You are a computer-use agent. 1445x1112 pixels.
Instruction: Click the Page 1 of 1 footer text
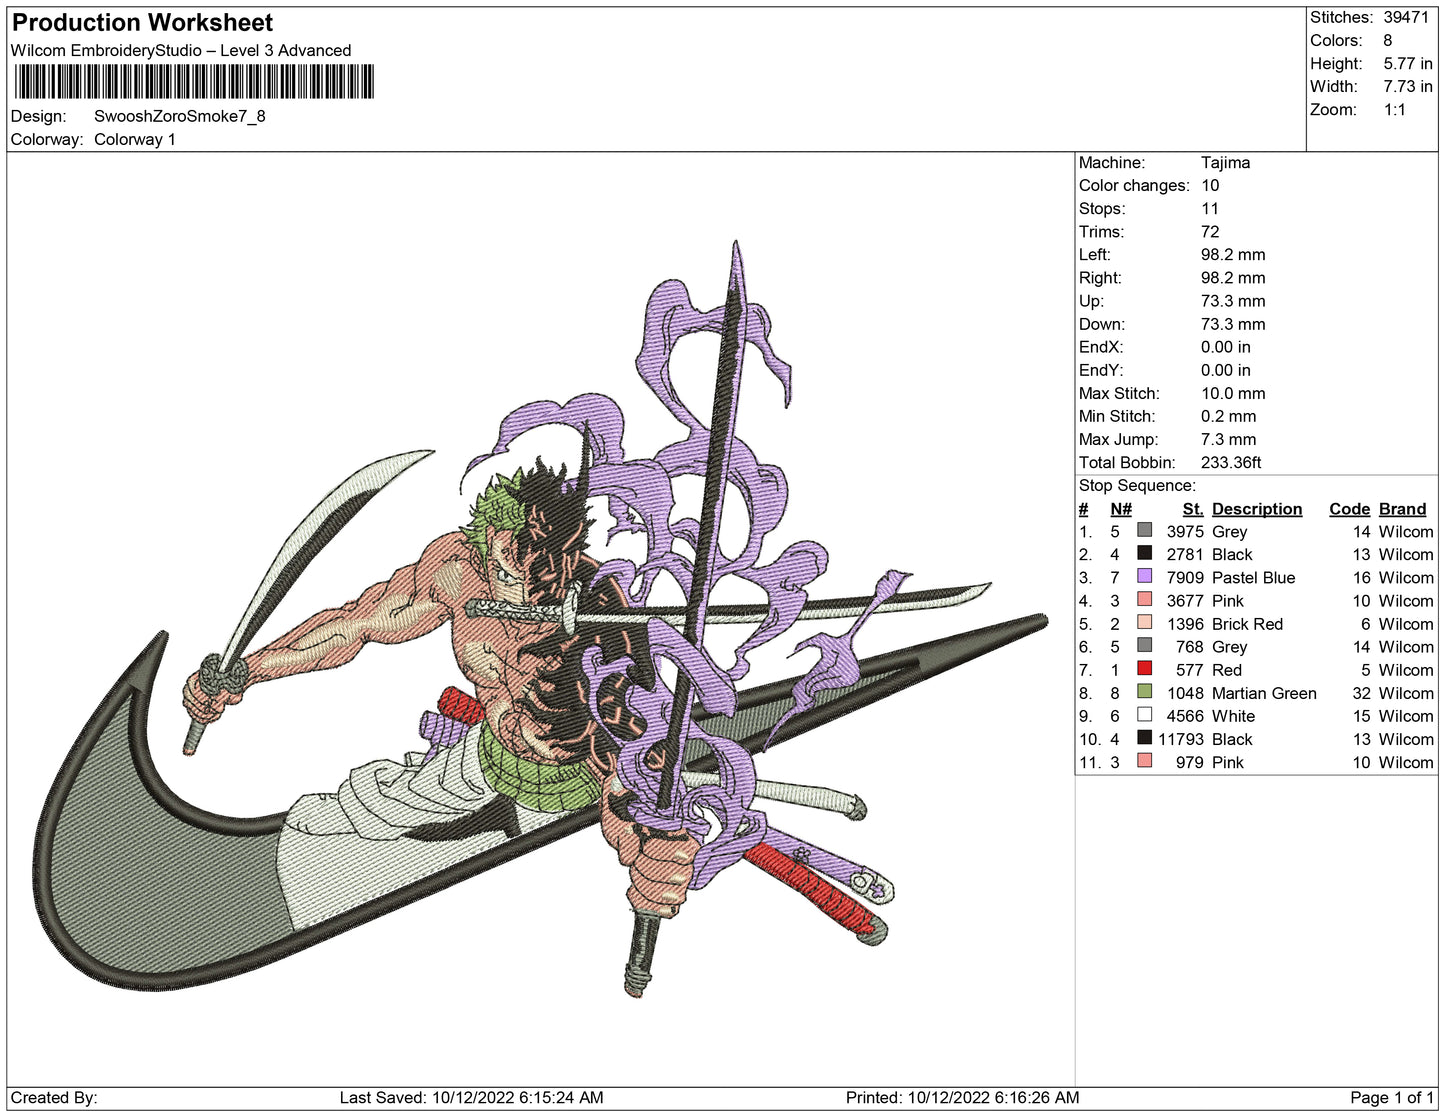[x=1391, y=1098]
